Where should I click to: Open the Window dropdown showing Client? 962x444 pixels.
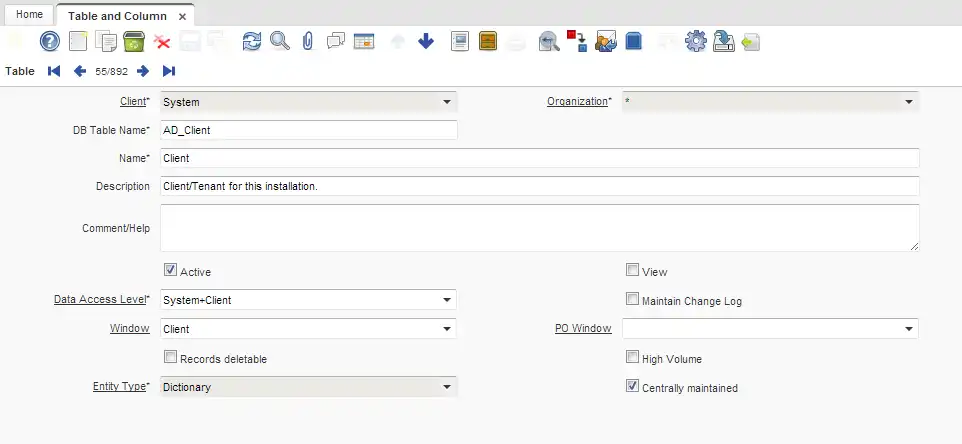[447, 329]
